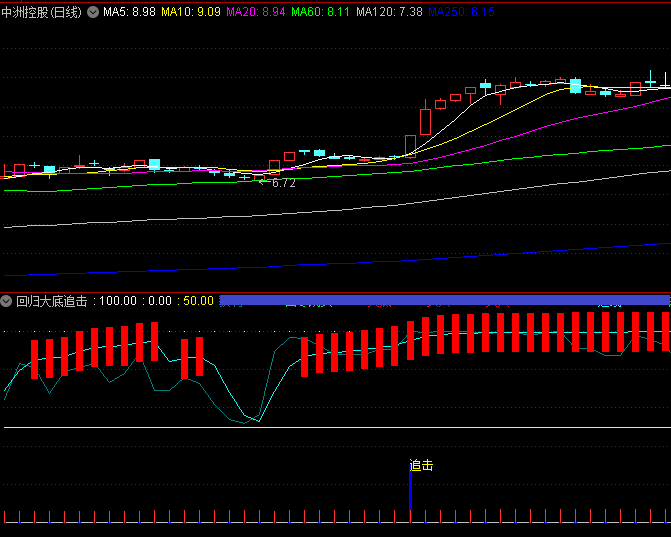671x537 pixels.
Task: Click the MA60 green average label
Action: pos(321,12)
